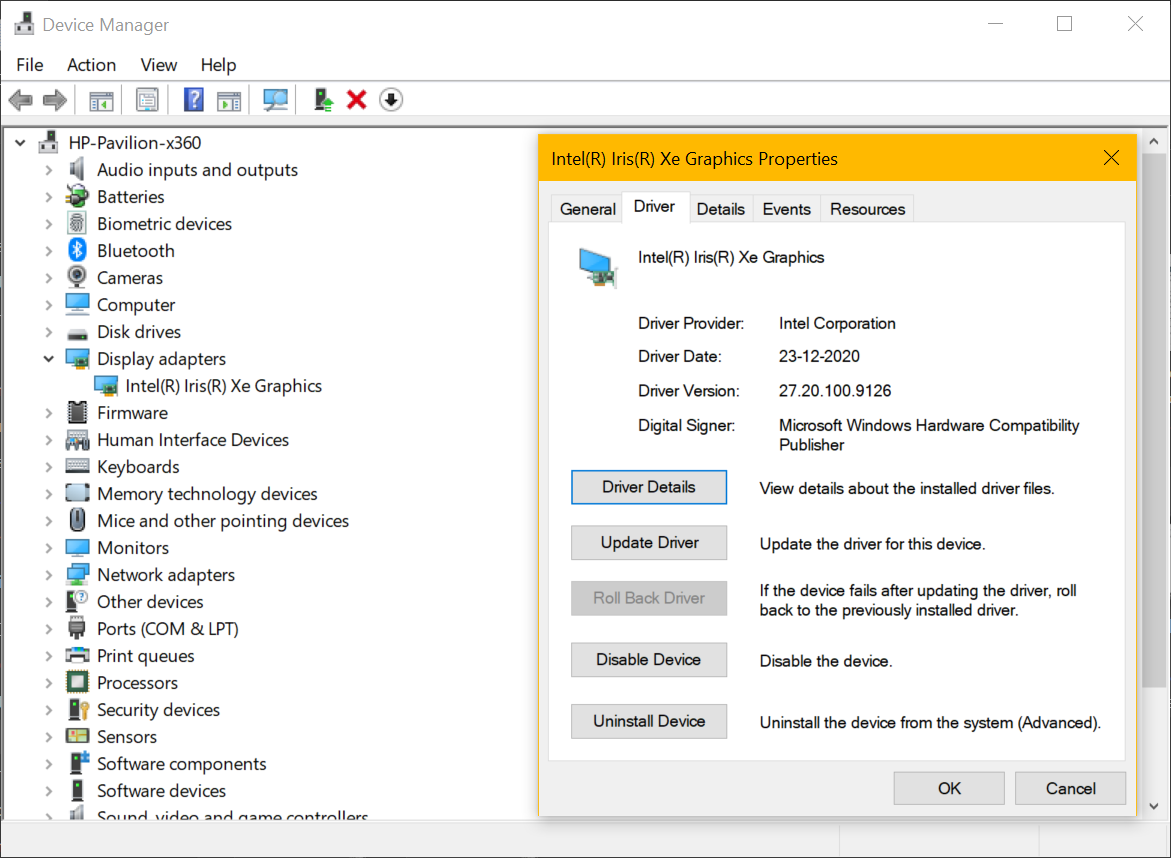Screen dimensions: 1171x858
Task: Select the Computer tree item
Action: tap(136, 305)
